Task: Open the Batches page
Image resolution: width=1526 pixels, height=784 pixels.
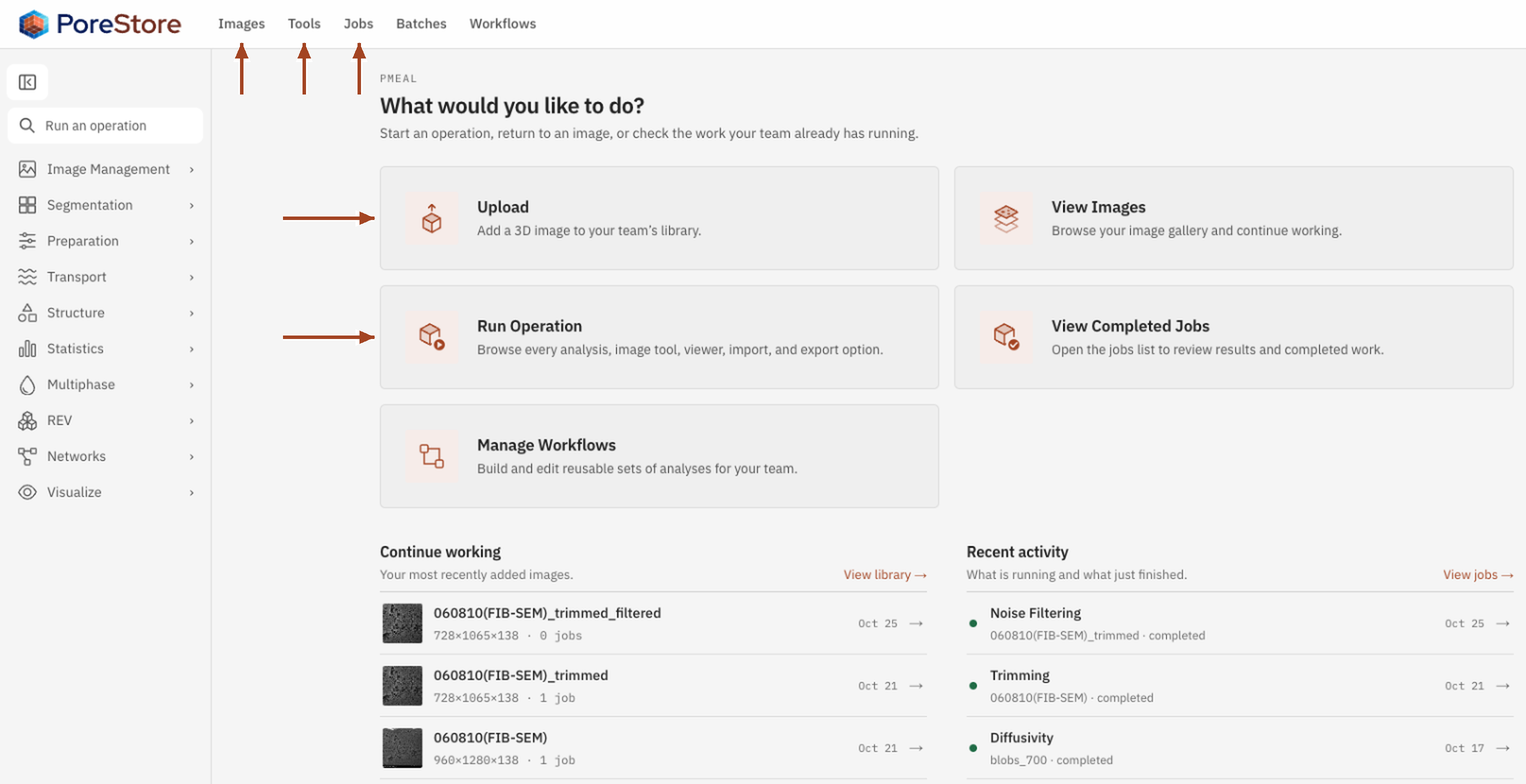Action: tap(421, 24)
